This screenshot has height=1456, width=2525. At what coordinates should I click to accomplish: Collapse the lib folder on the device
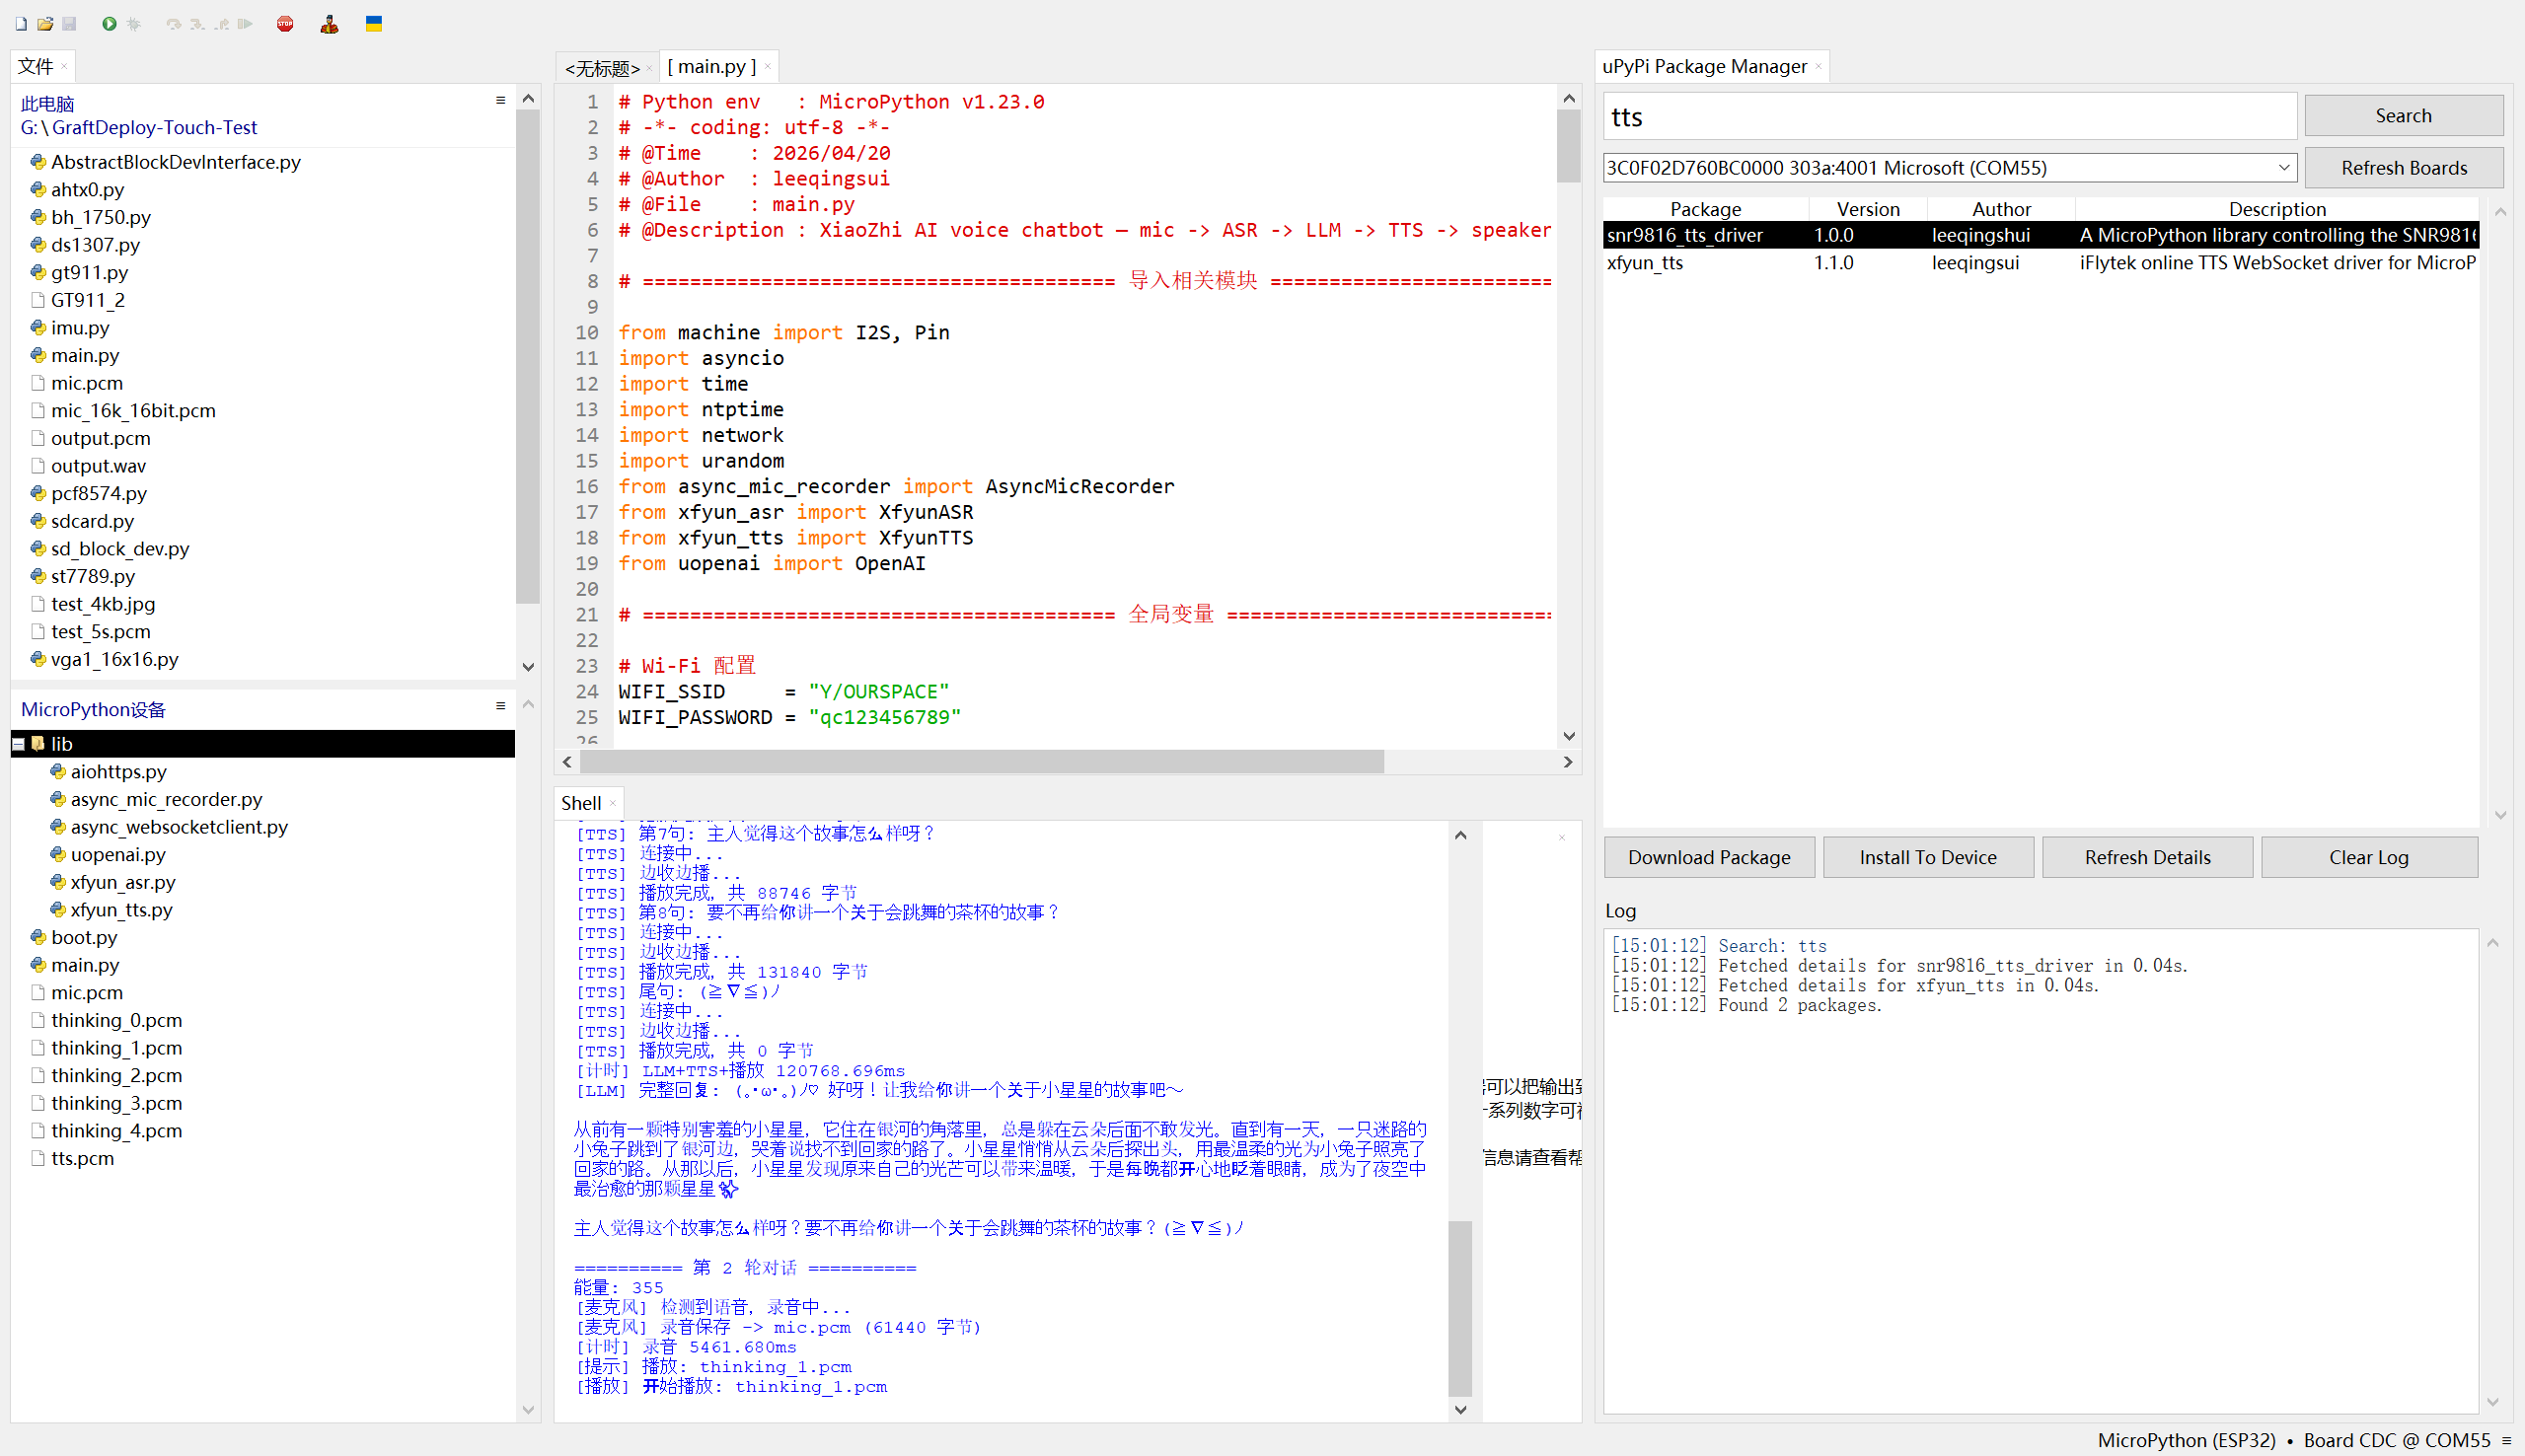(19, 744)
